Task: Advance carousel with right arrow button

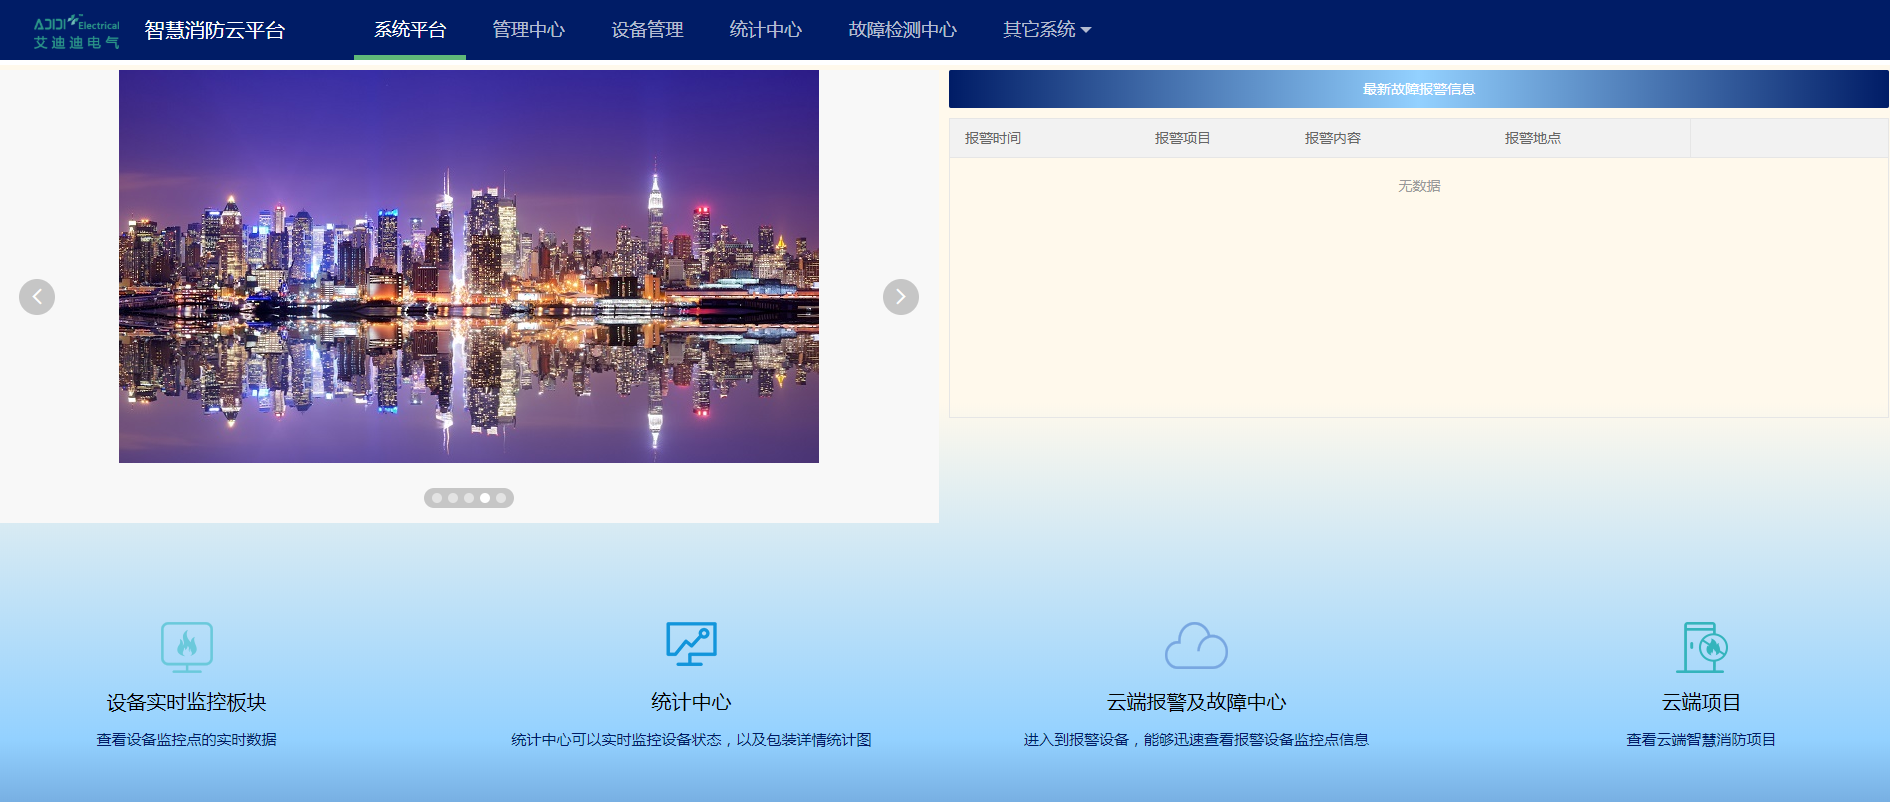Action: point(900,297)
